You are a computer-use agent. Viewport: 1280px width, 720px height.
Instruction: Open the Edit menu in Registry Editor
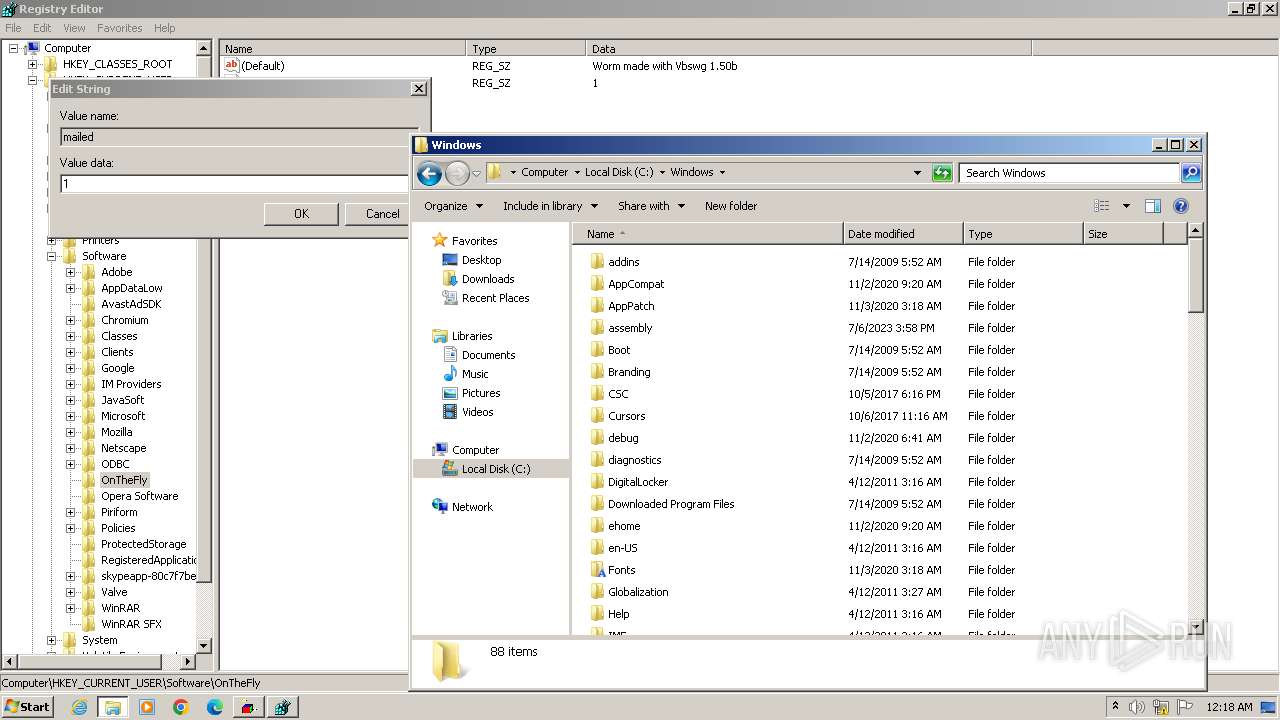(x=42, y=28)
